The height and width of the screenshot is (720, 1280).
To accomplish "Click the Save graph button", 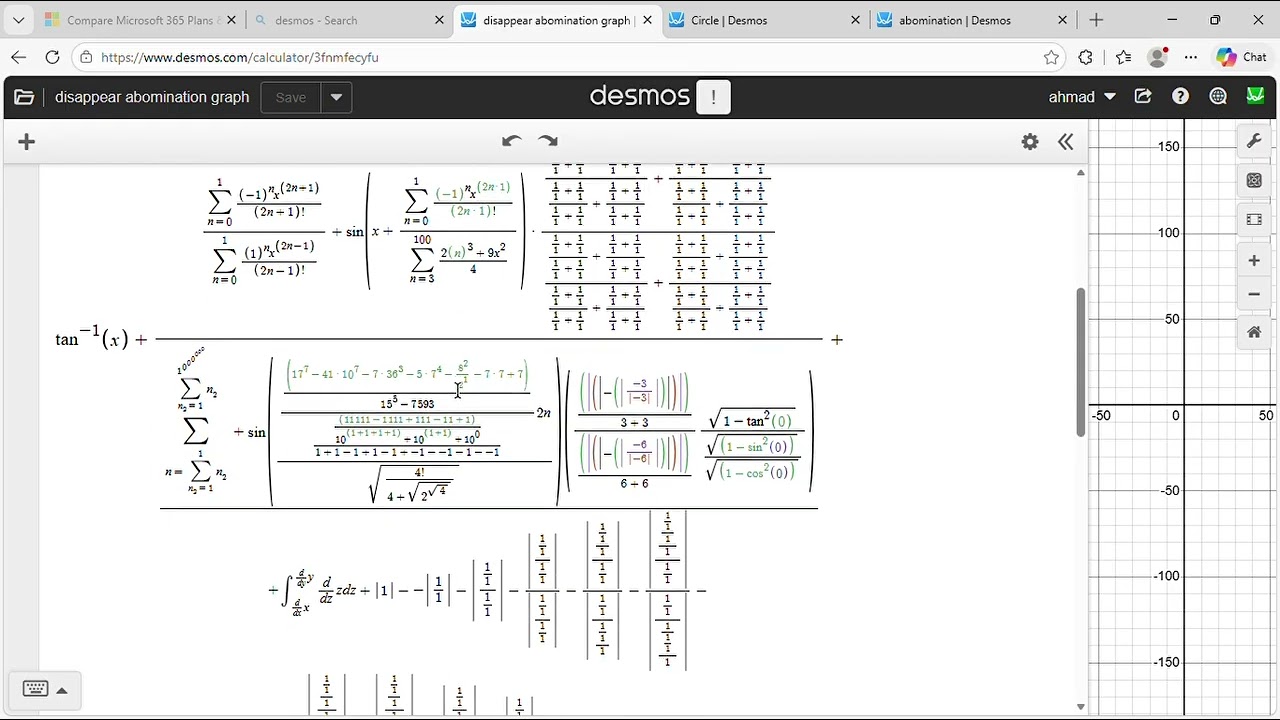I will [291, 97].
